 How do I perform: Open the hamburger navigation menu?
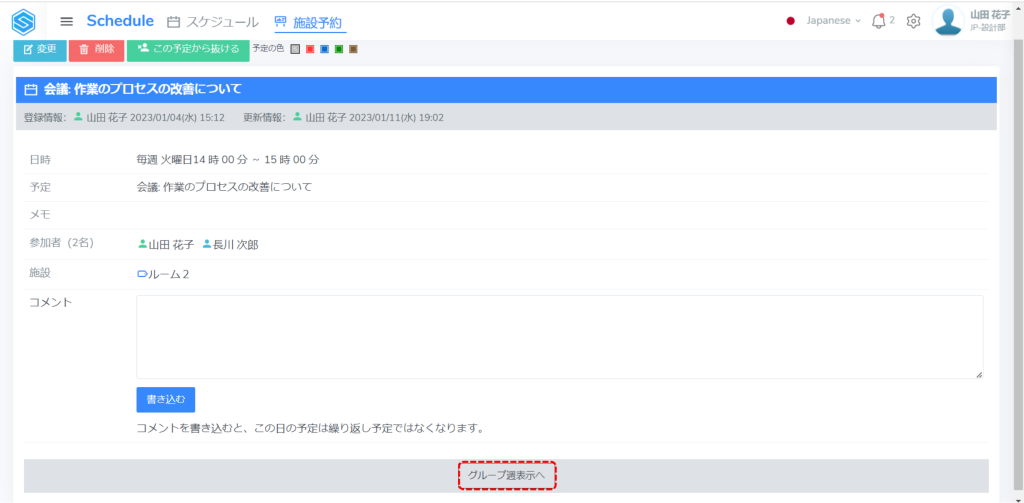[x=67, y=21]
